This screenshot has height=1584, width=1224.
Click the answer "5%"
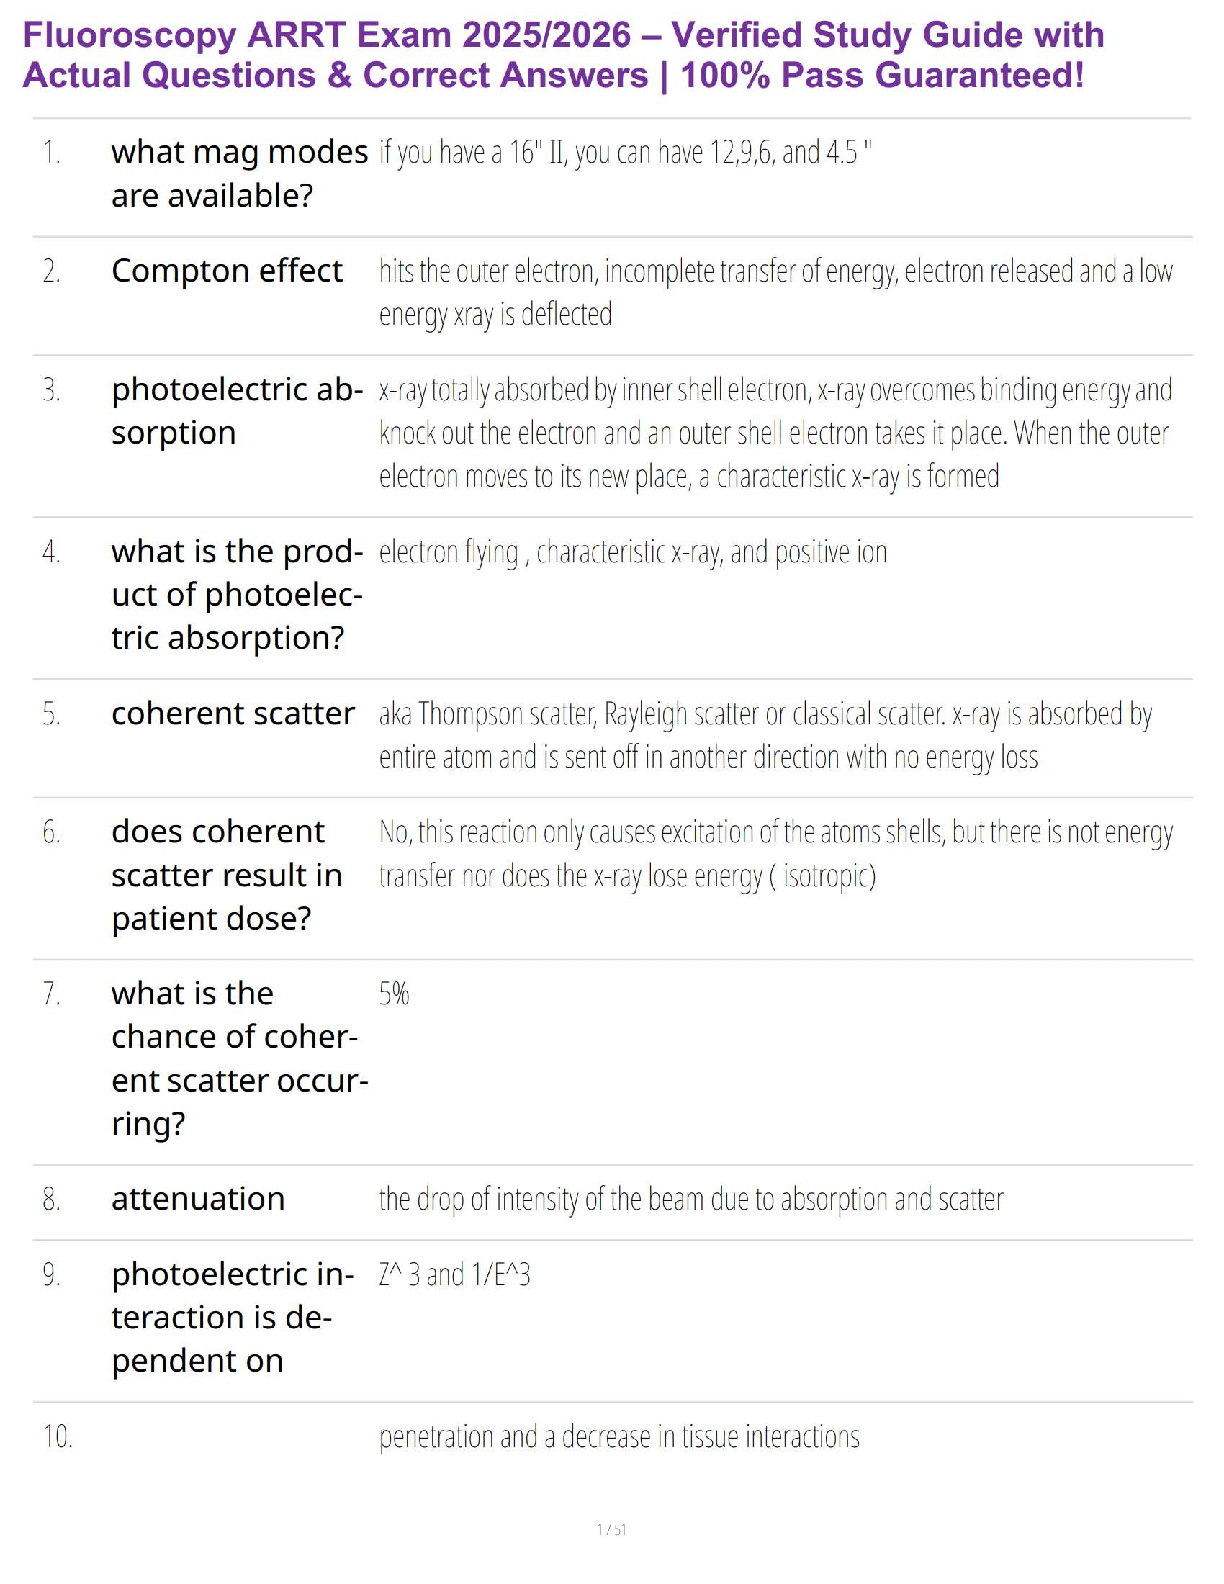click(x=394, y=994)
